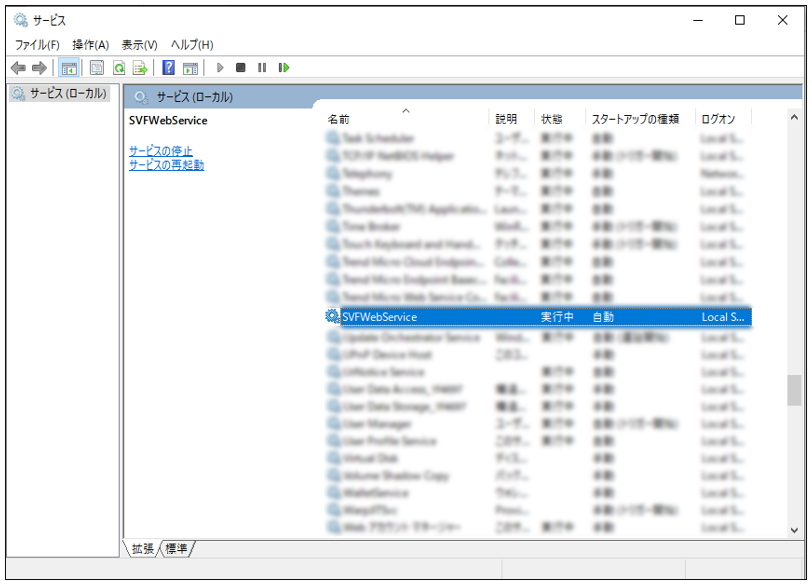Pause the service with the pause icon
The height and width of the screenshot is (586, 812).
(x=261, y=68)
